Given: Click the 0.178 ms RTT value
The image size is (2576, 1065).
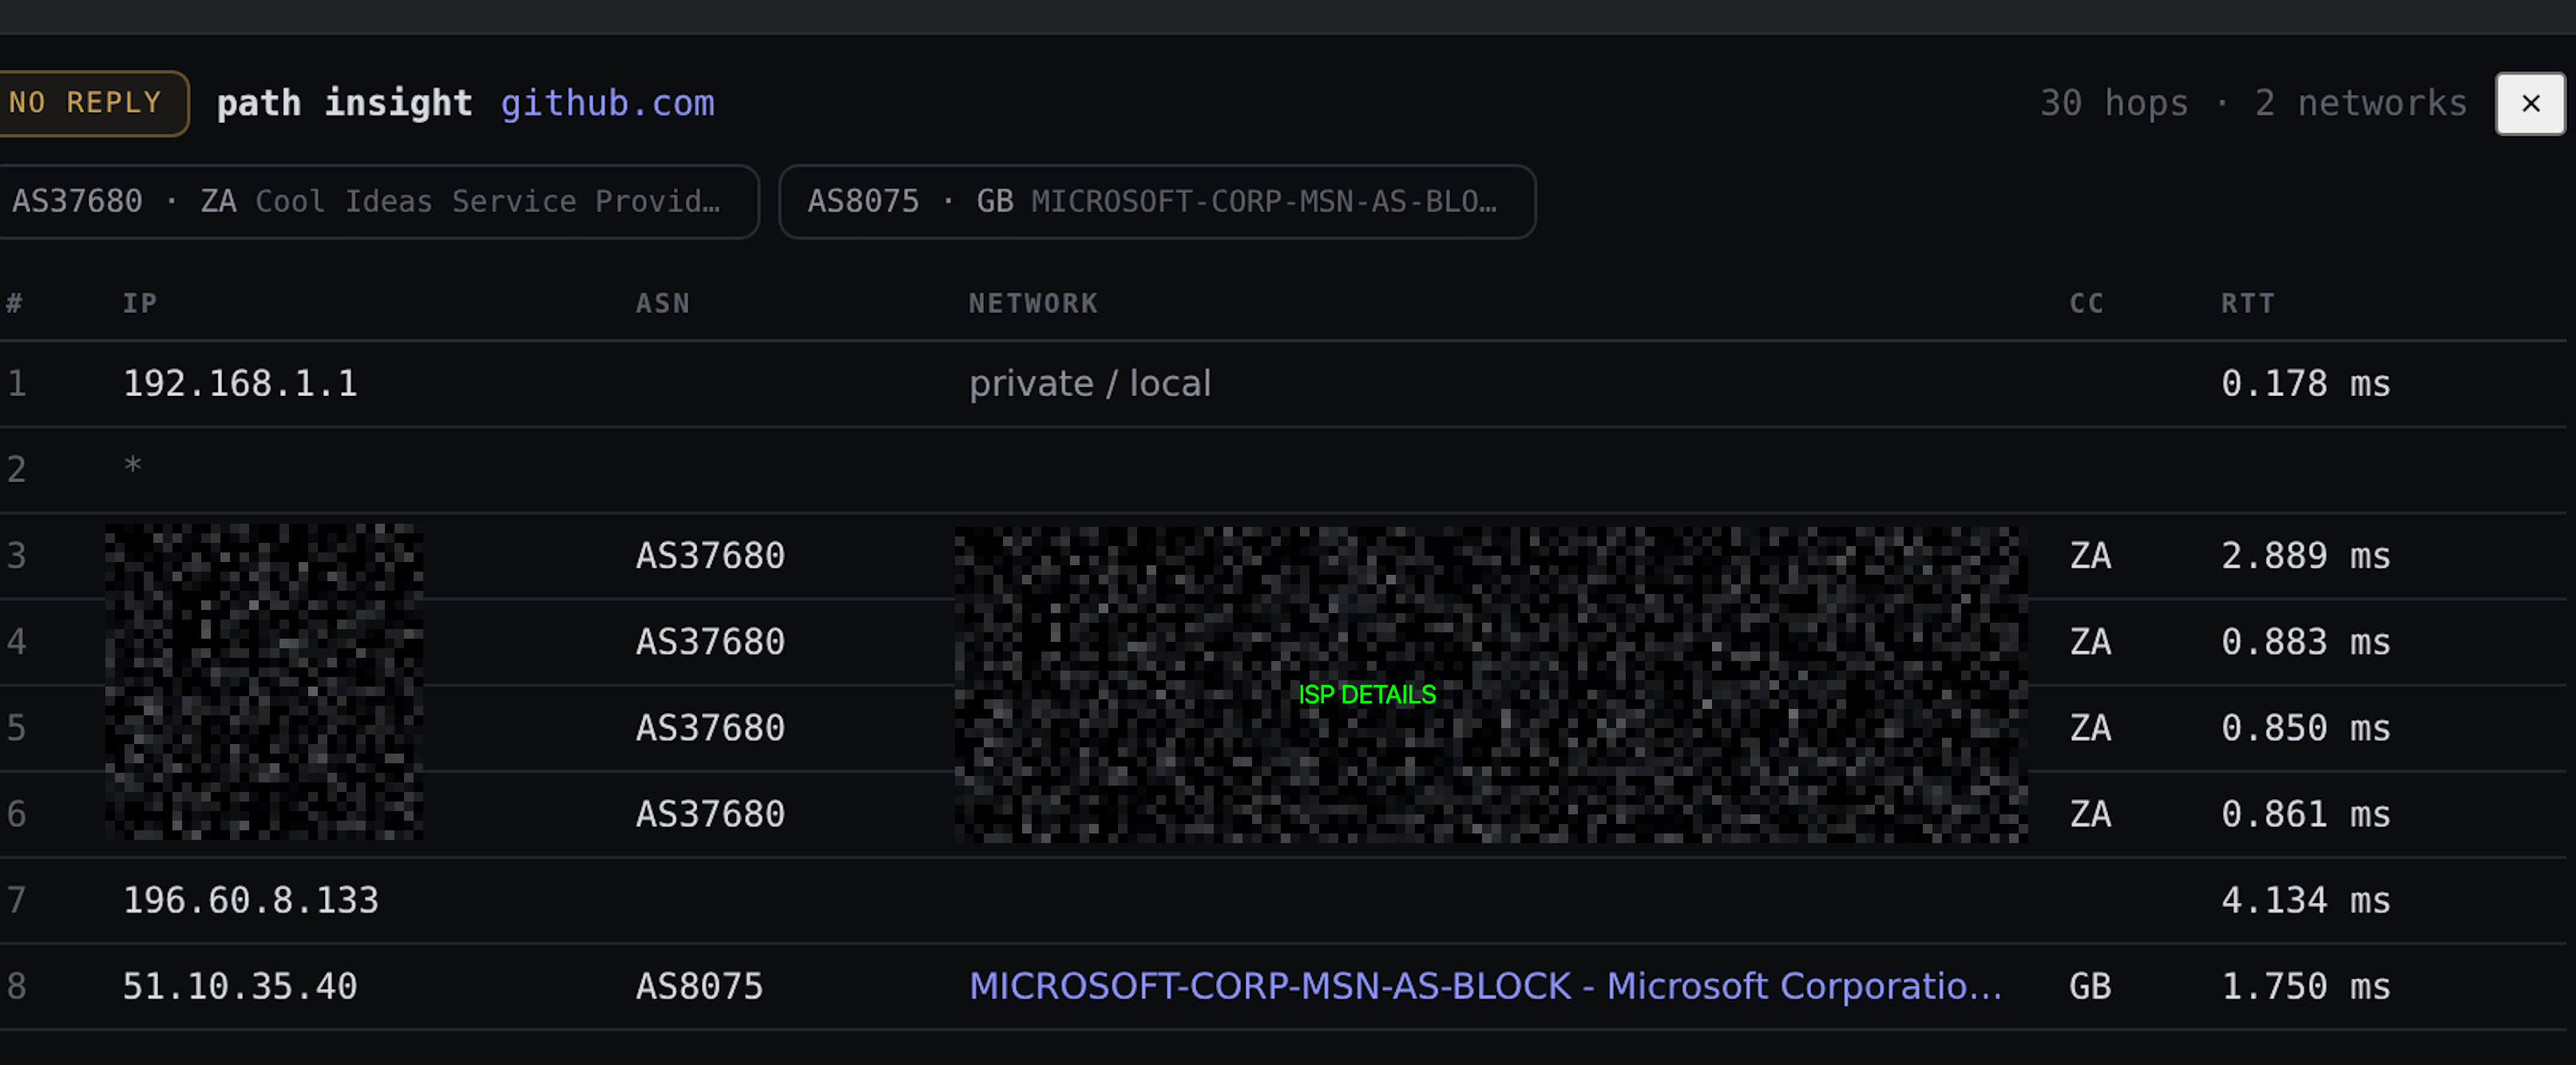Looking at the screenshot, I should (x=2305, y=384).
